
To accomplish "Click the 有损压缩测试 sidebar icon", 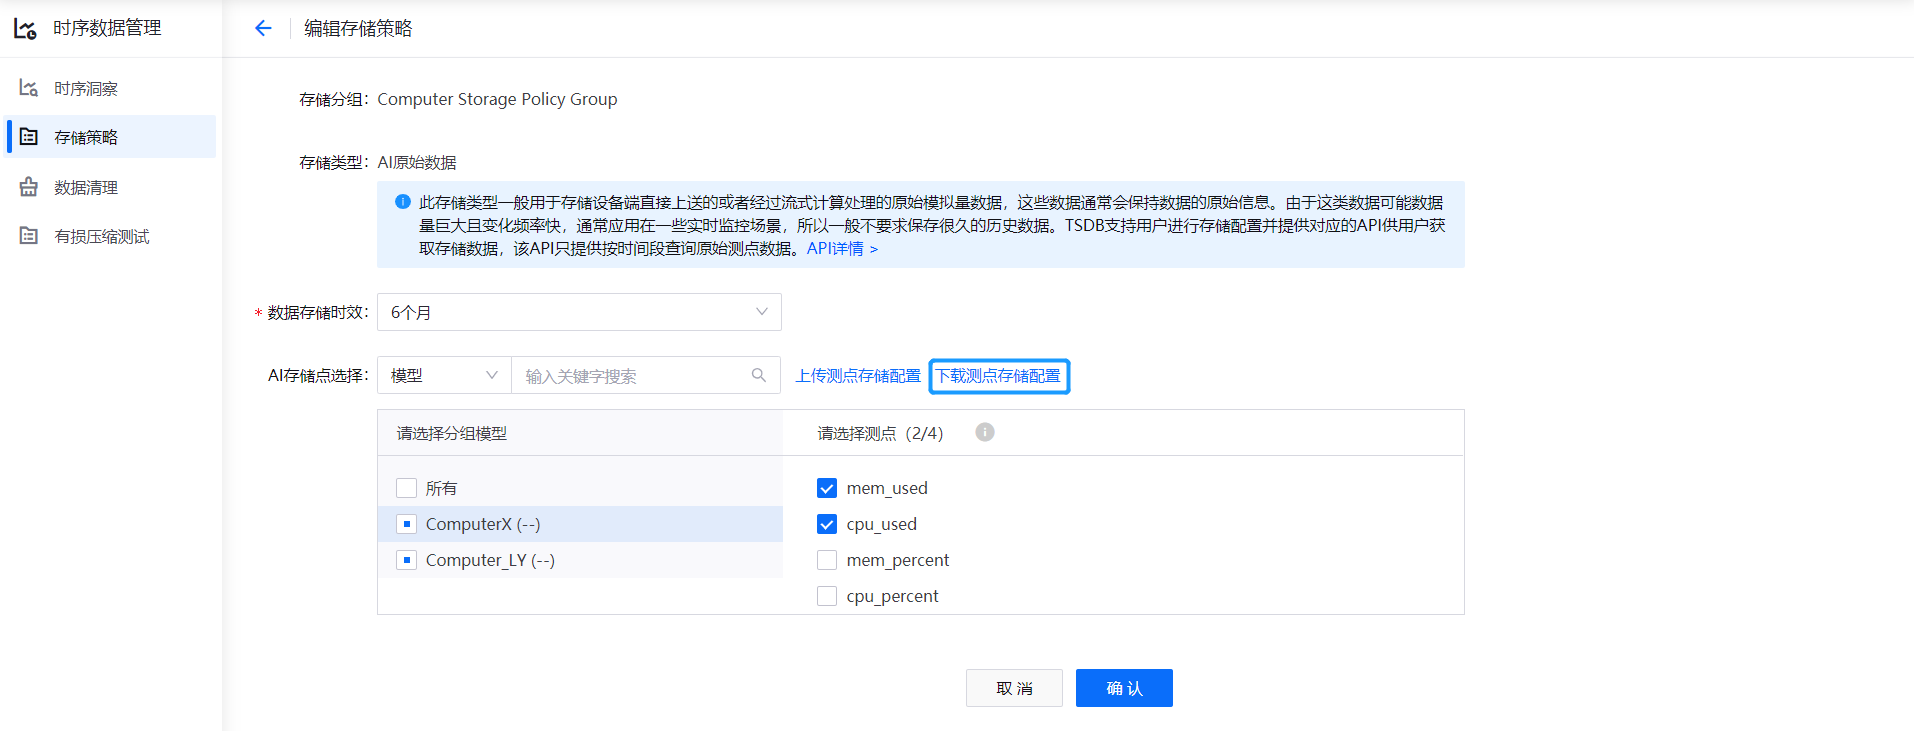I will click(29, 236).
